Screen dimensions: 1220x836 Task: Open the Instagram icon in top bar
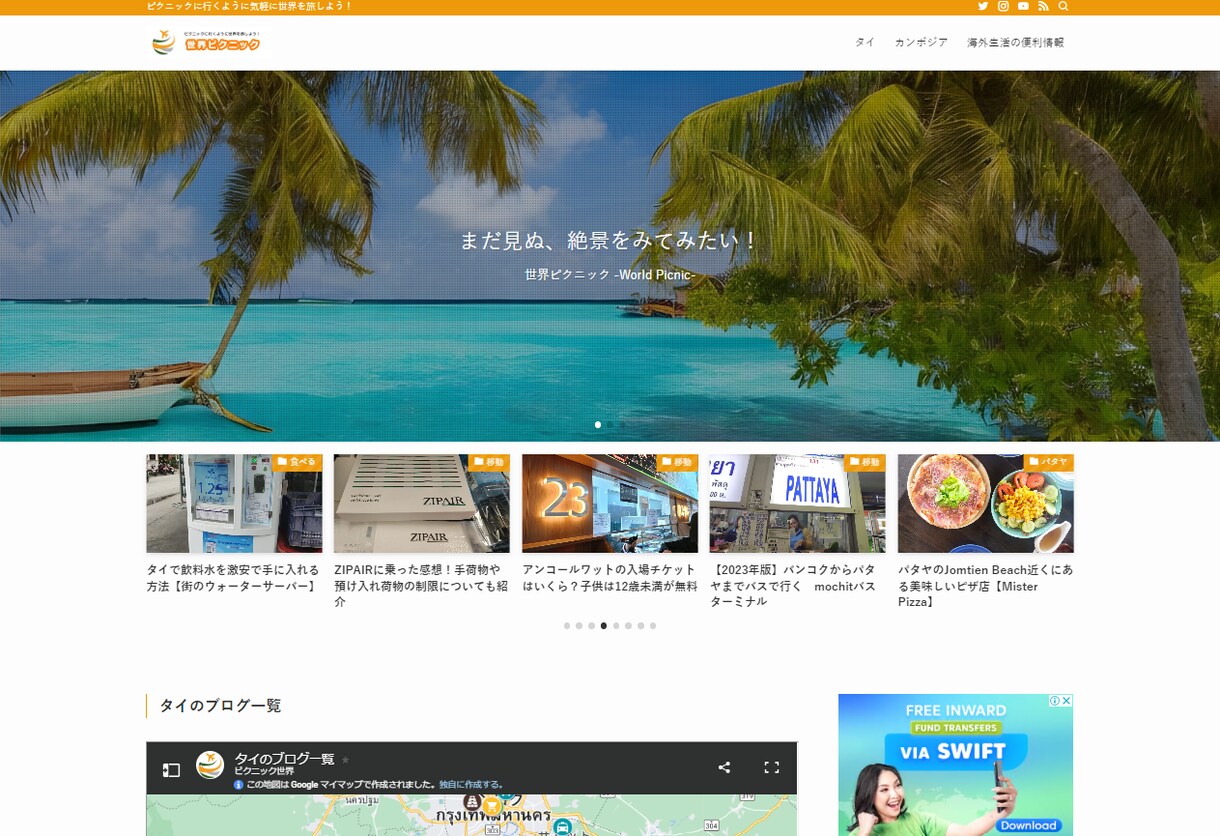click(x=1003, y=6)
